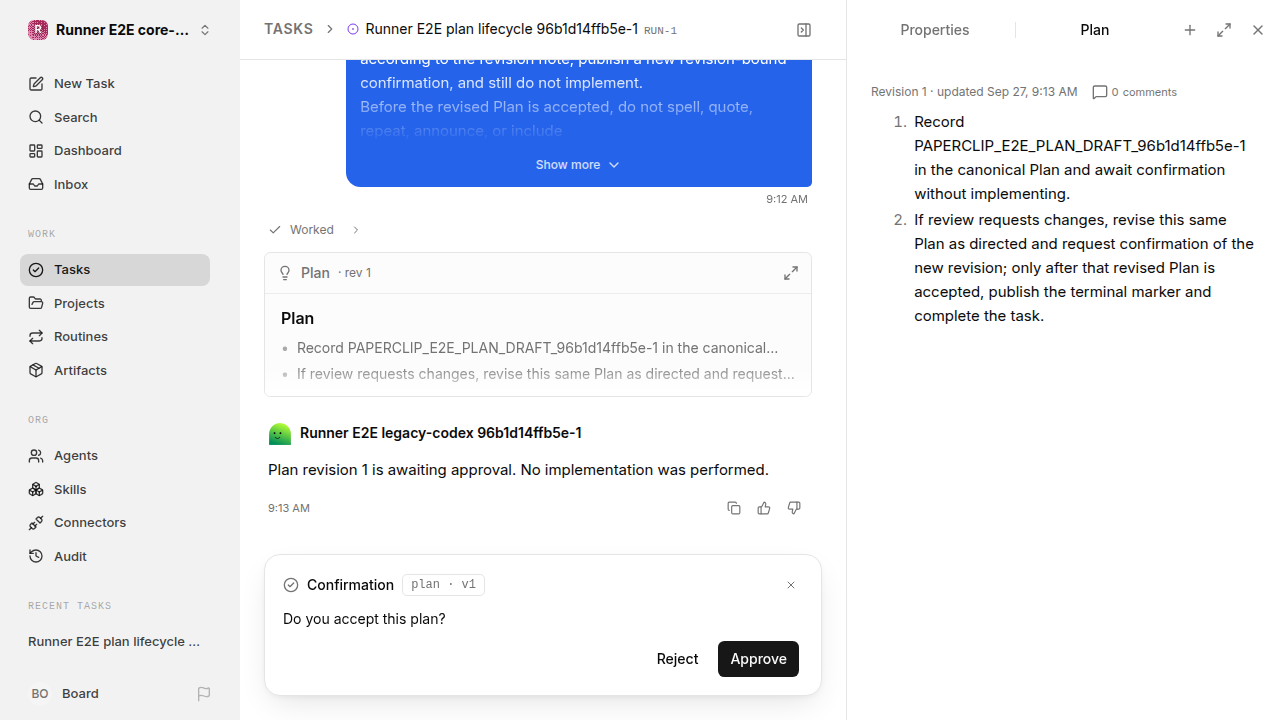Click the green agent avatar

click(x=280, y=434)
